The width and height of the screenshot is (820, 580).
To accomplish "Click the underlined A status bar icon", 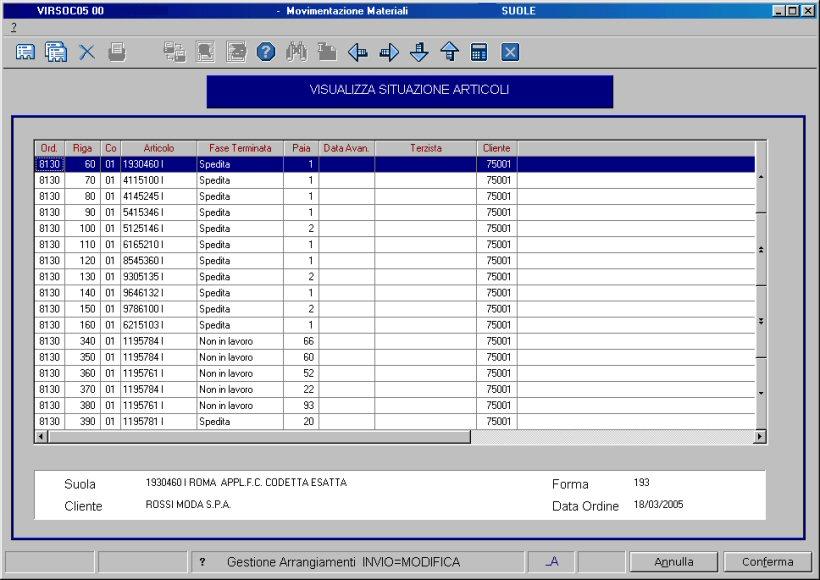I will pos(552,562).
